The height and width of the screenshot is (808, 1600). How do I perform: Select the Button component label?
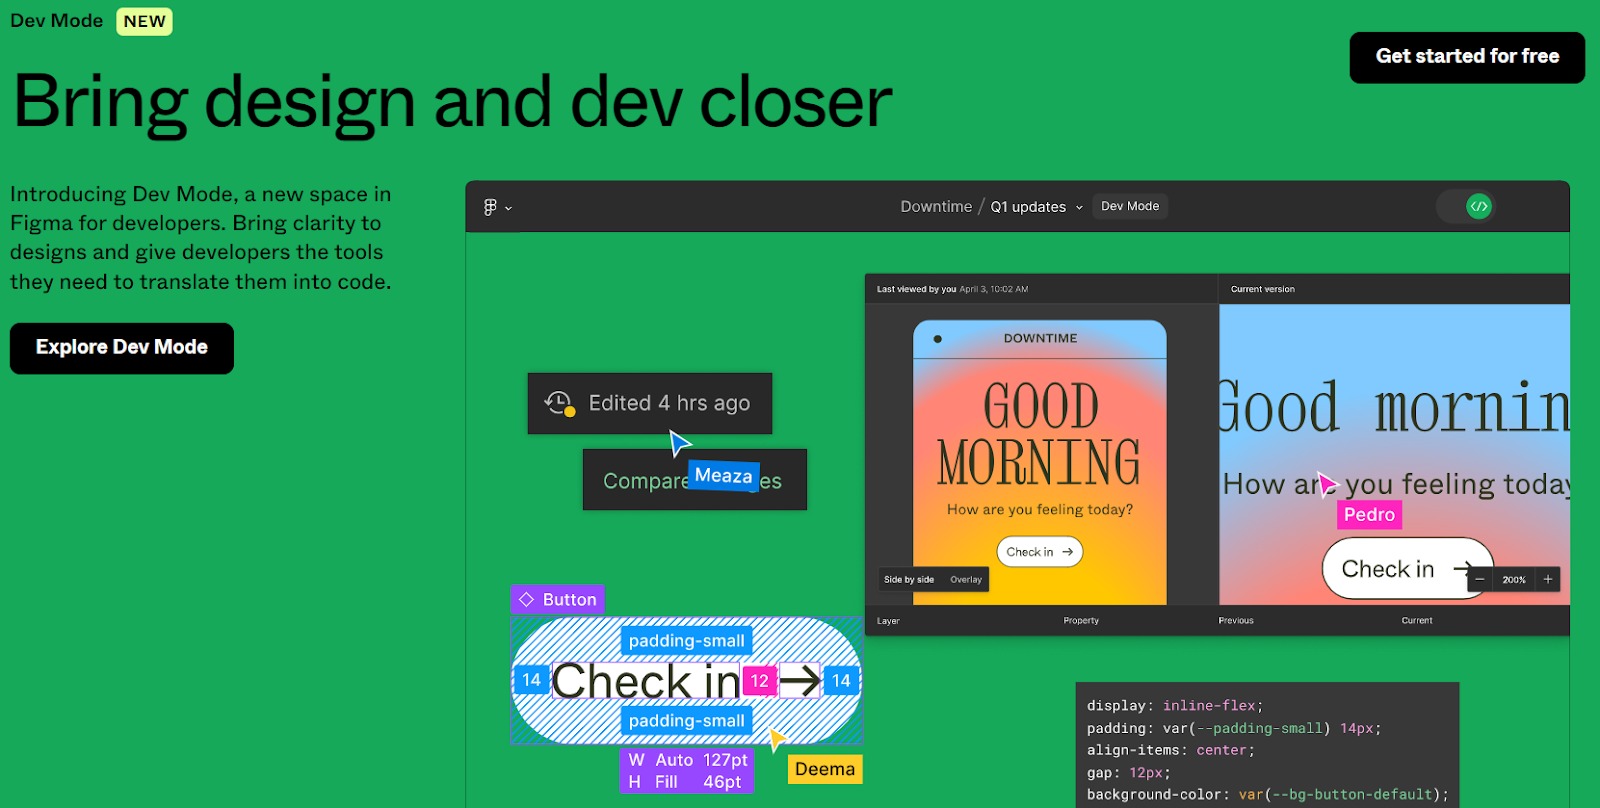click(558, 599)
